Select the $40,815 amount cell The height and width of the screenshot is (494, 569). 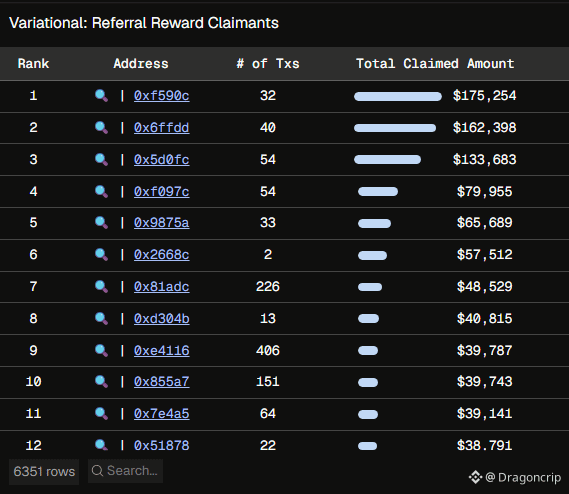pos(484,319)
